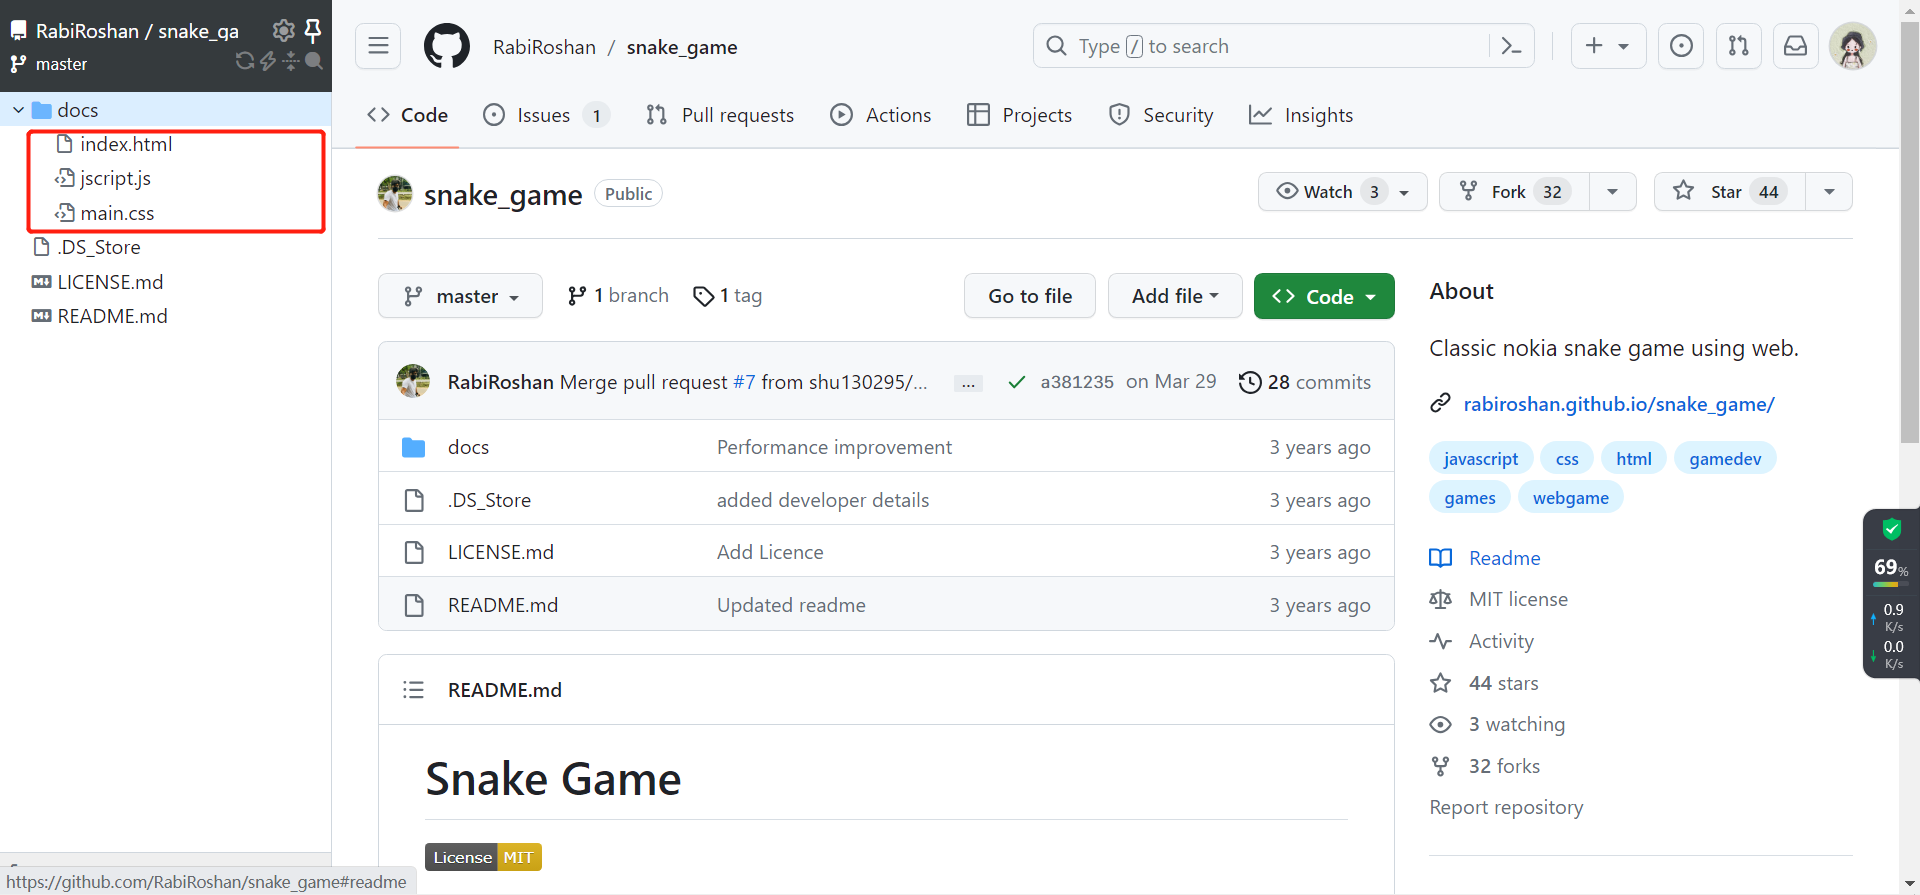1920x895 pixels.
Task: Open the master branch dropdown
Action: (x=460, y=296)
